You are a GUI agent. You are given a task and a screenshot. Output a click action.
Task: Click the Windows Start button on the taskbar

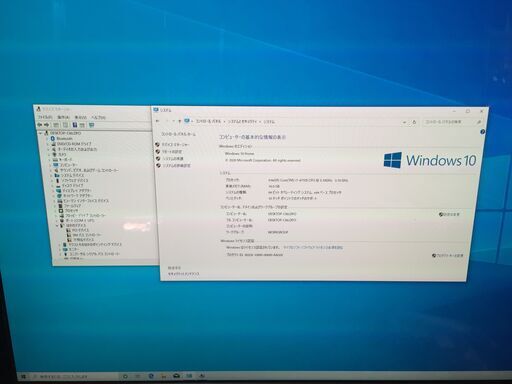tap(23, 376)
